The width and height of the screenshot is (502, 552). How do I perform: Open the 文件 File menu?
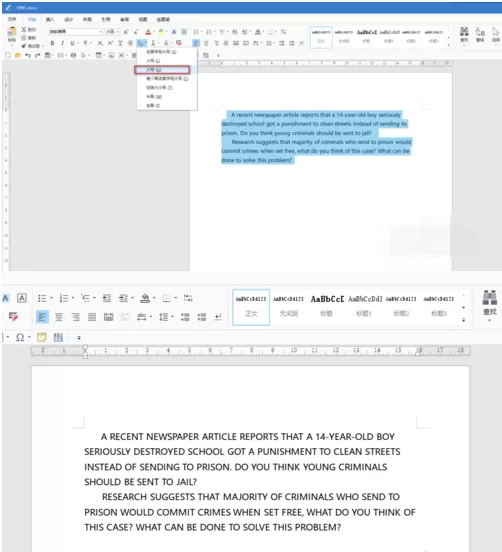coord(12,19)
